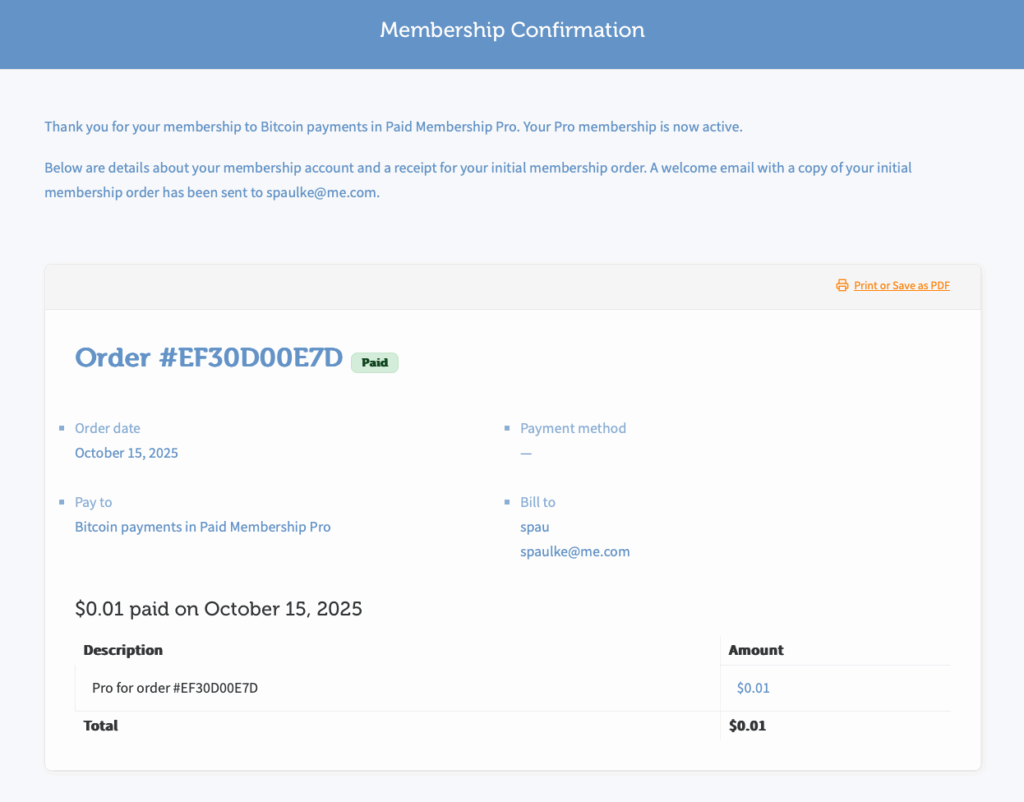Click the Order date label
Screen dimensions: 1024x802
(107, 428)
